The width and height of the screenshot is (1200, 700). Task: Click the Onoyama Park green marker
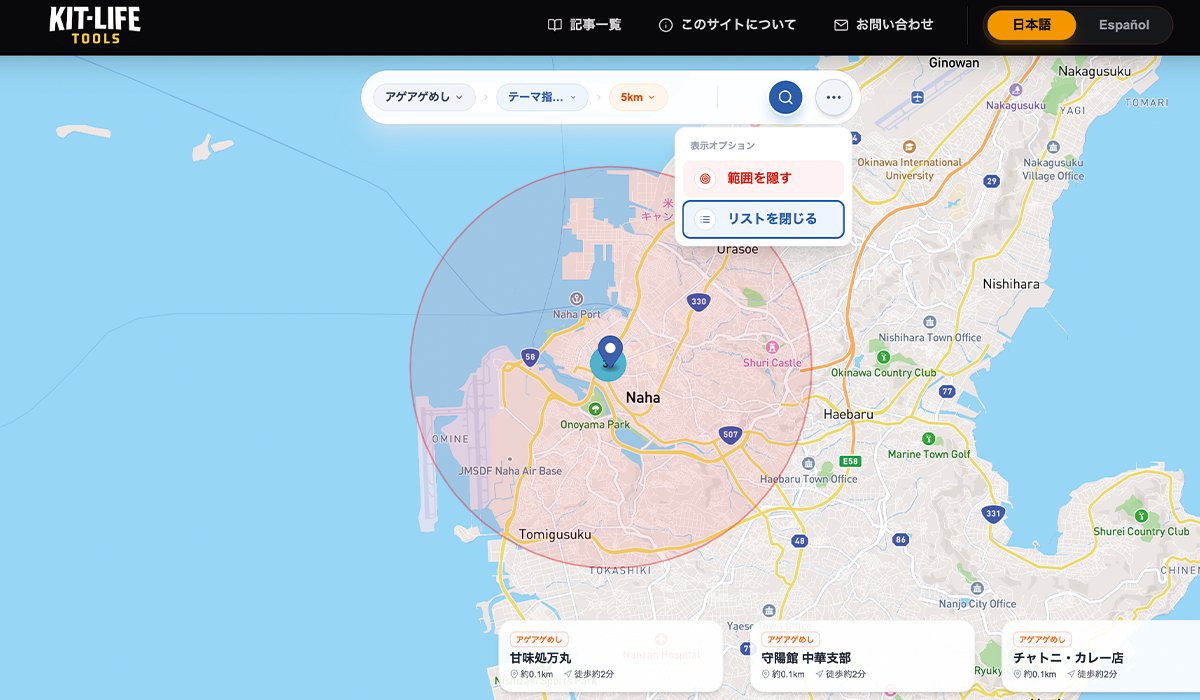tap(595, 408)
